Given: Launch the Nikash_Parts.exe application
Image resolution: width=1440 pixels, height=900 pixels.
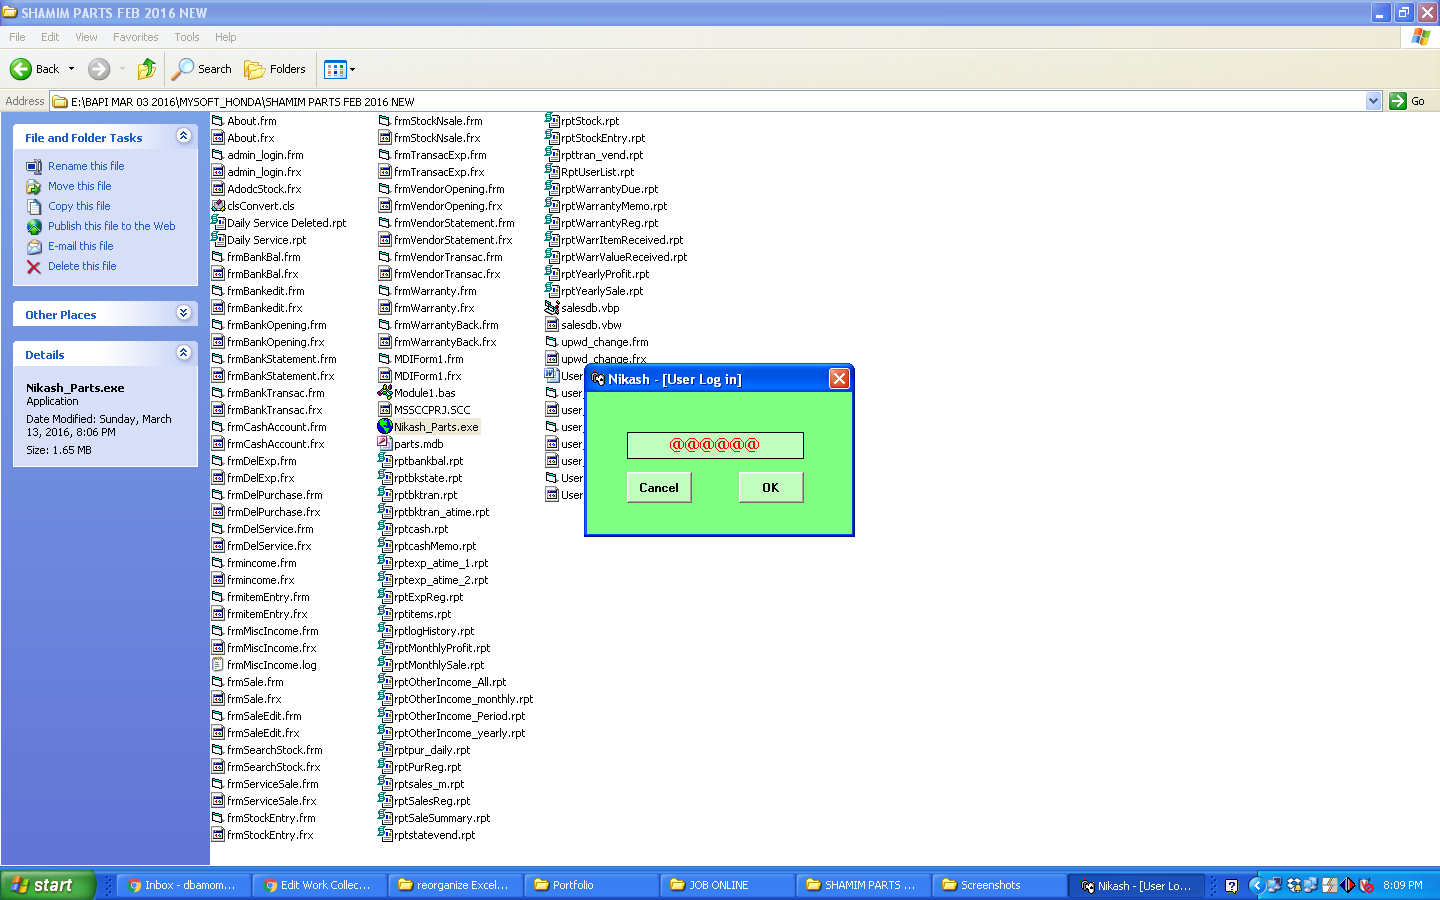Looking at the screenshot, I should coord(434,426).
